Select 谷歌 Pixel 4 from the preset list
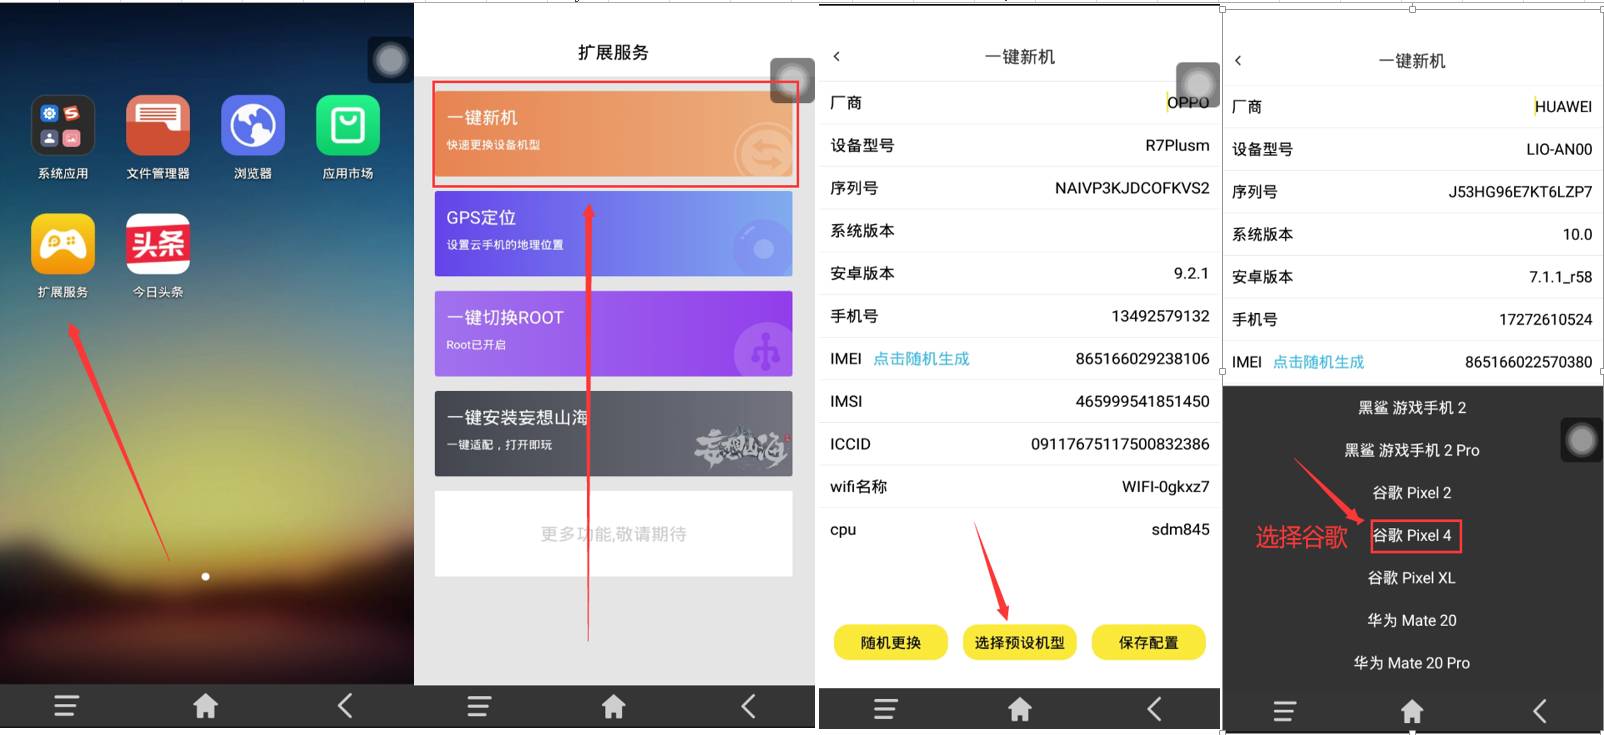Image resolution: width=1604 pixels, height=735 pixels. (1412, 536)
